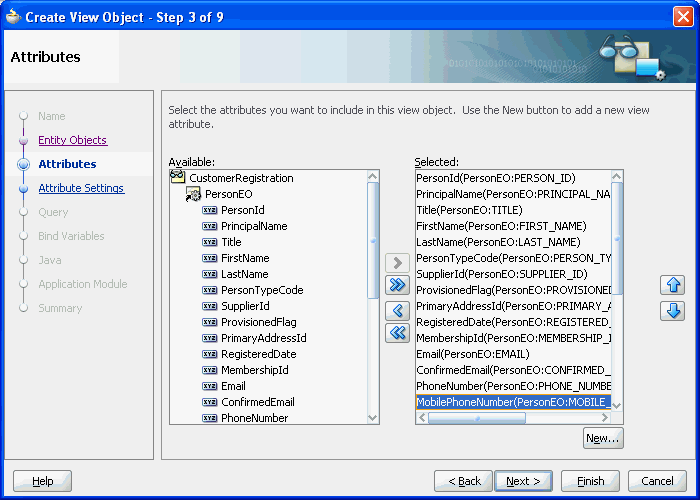Viewport: 700px width, 500px height.
Task: Click the attribute icon beside Title
Action: click(209, 242)
